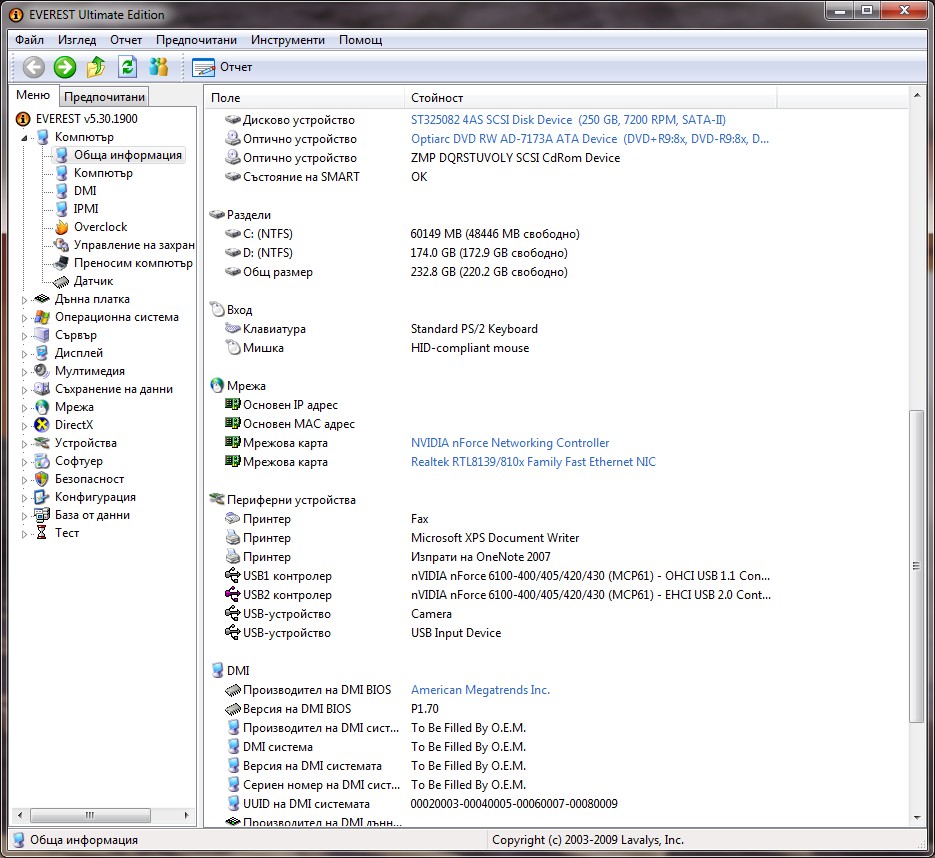Select the IPMI tree item
This screenshot has width=935, height=858.
click(x=86, y=209)
